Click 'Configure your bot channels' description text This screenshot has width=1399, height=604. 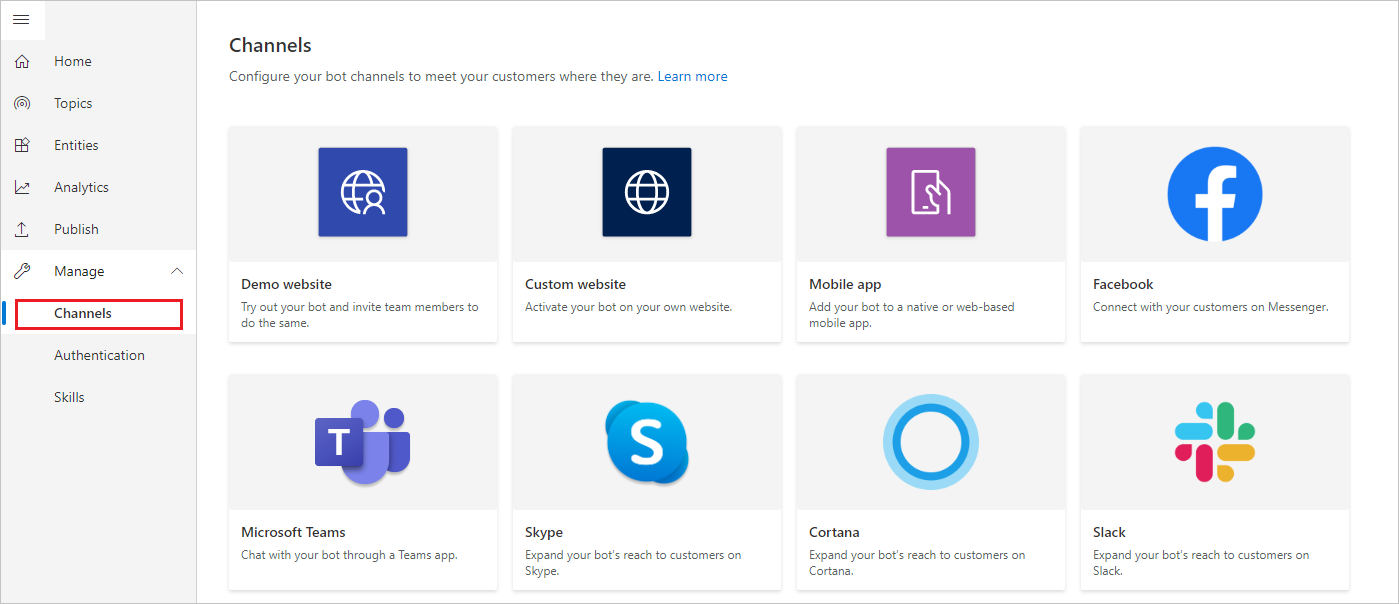click(x=441, y=76)
